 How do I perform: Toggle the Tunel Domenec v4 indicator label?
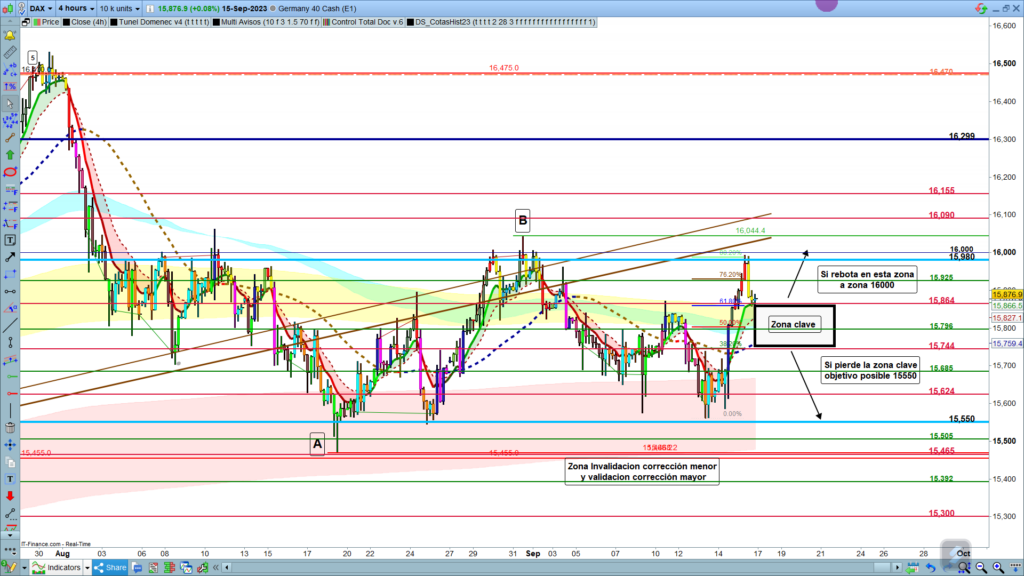click(150, 21)
